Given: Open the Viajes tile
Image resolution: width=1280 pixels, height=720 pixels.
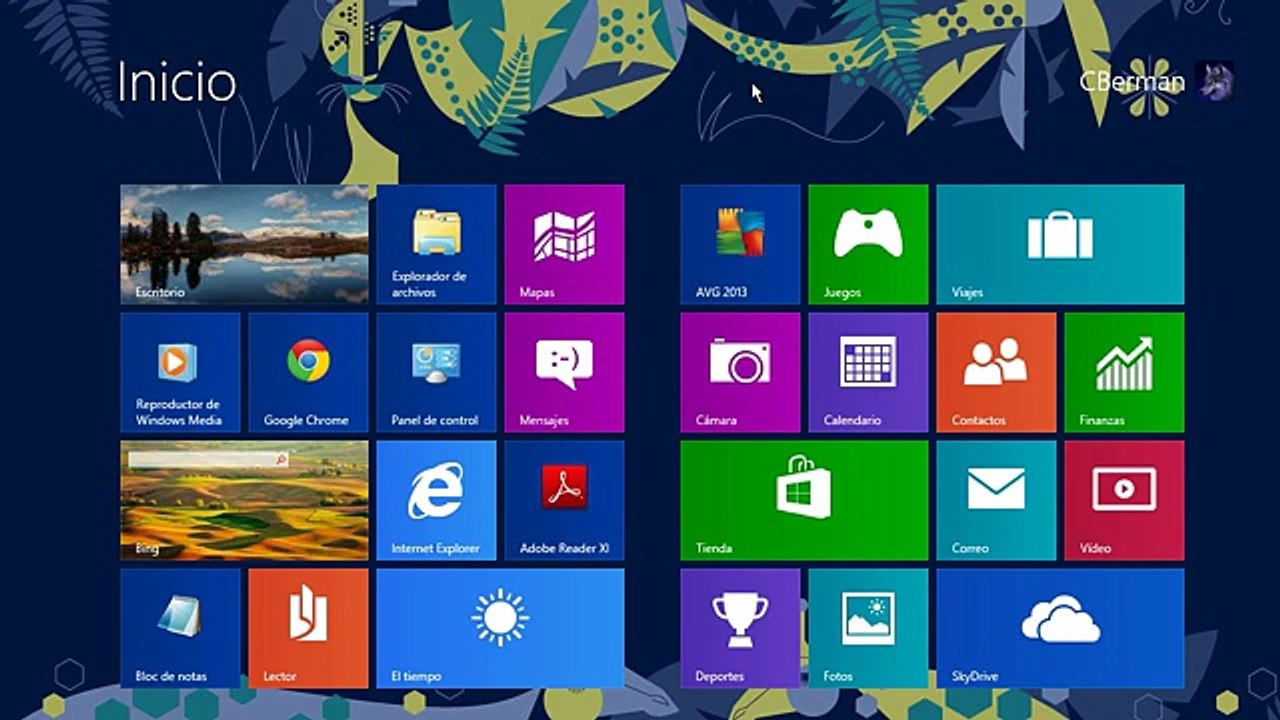Looking at the screenshot, I should (x=1060, y=244).
